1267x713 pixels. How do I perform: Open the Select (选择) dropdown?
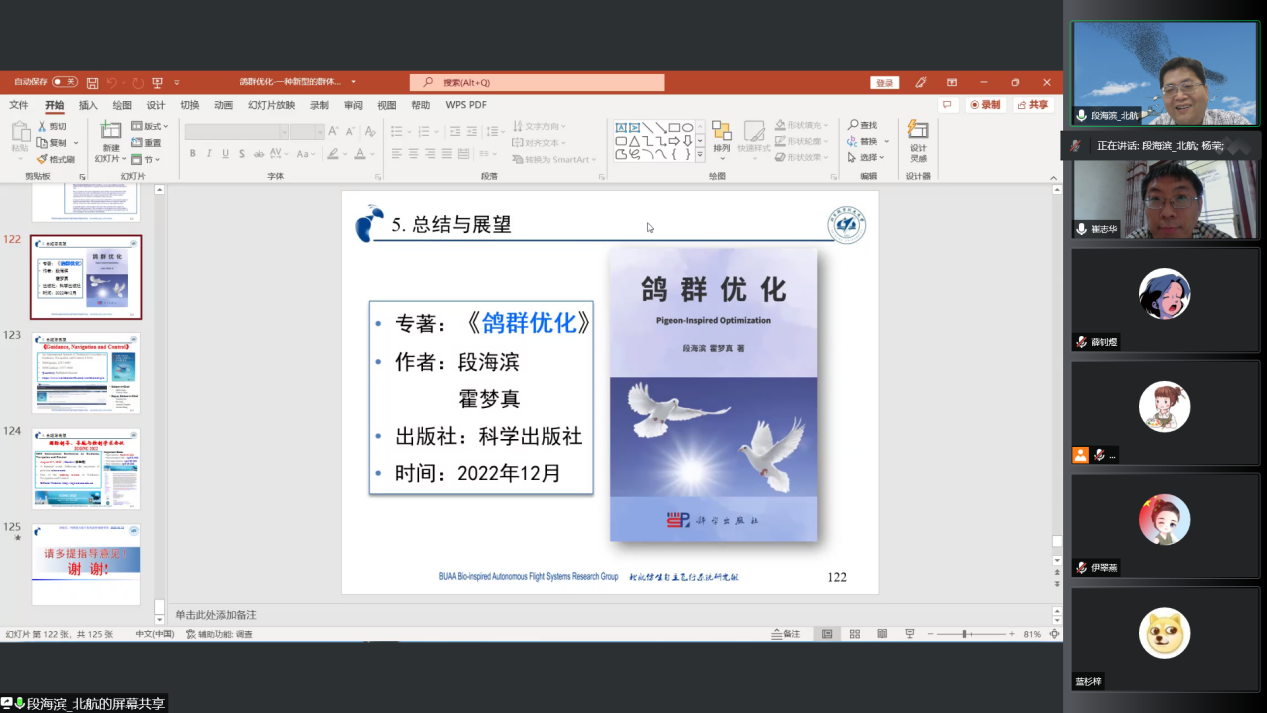866,158
